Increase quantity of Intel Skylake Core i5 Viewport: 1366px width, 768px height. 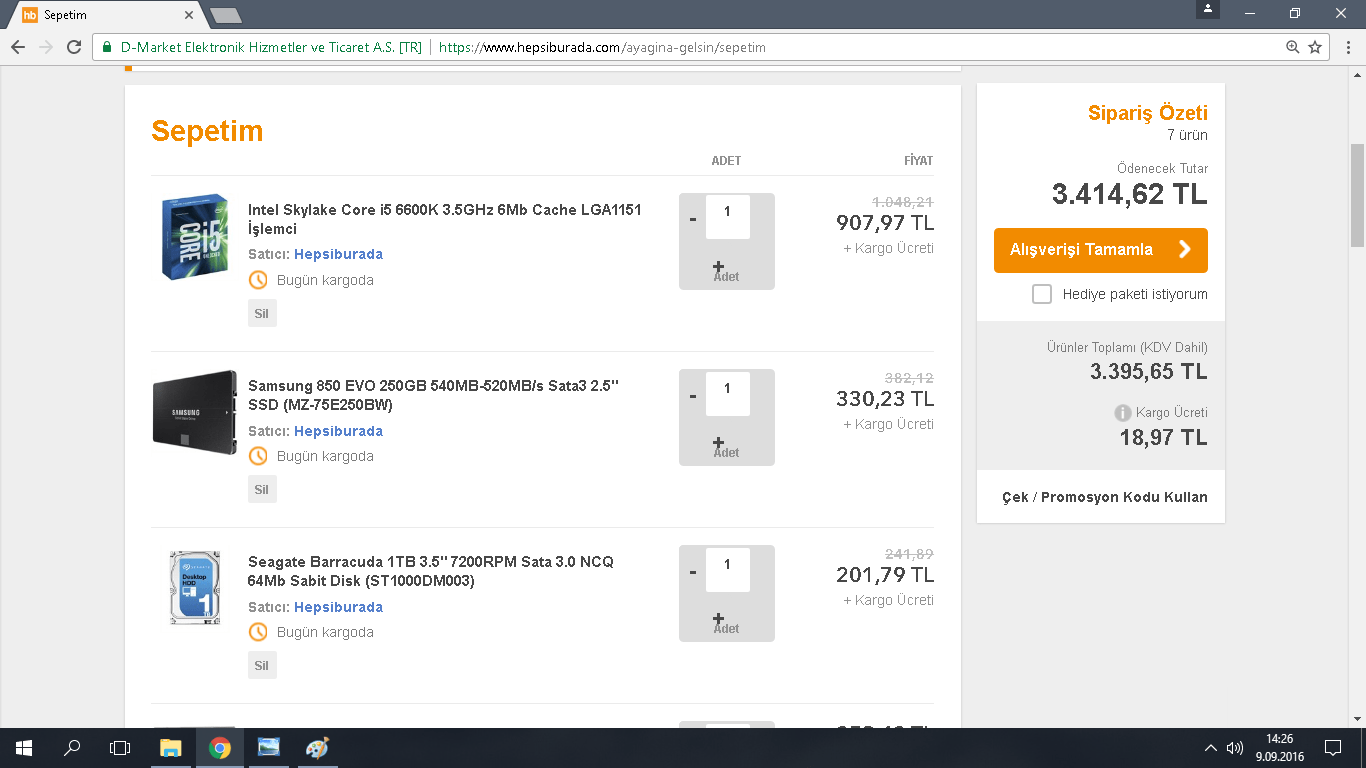click(x=718, y=266)
